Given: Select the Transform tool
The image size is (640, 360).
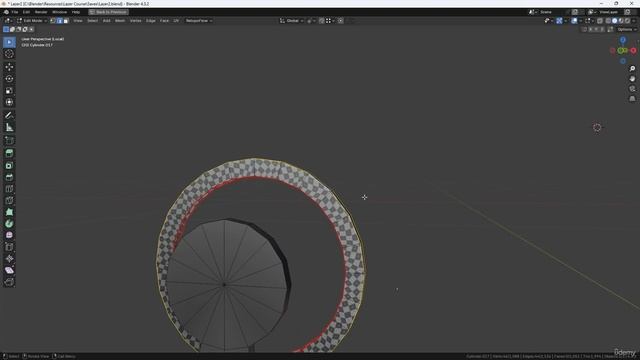Looking at the screenshot, I should 9,102.
